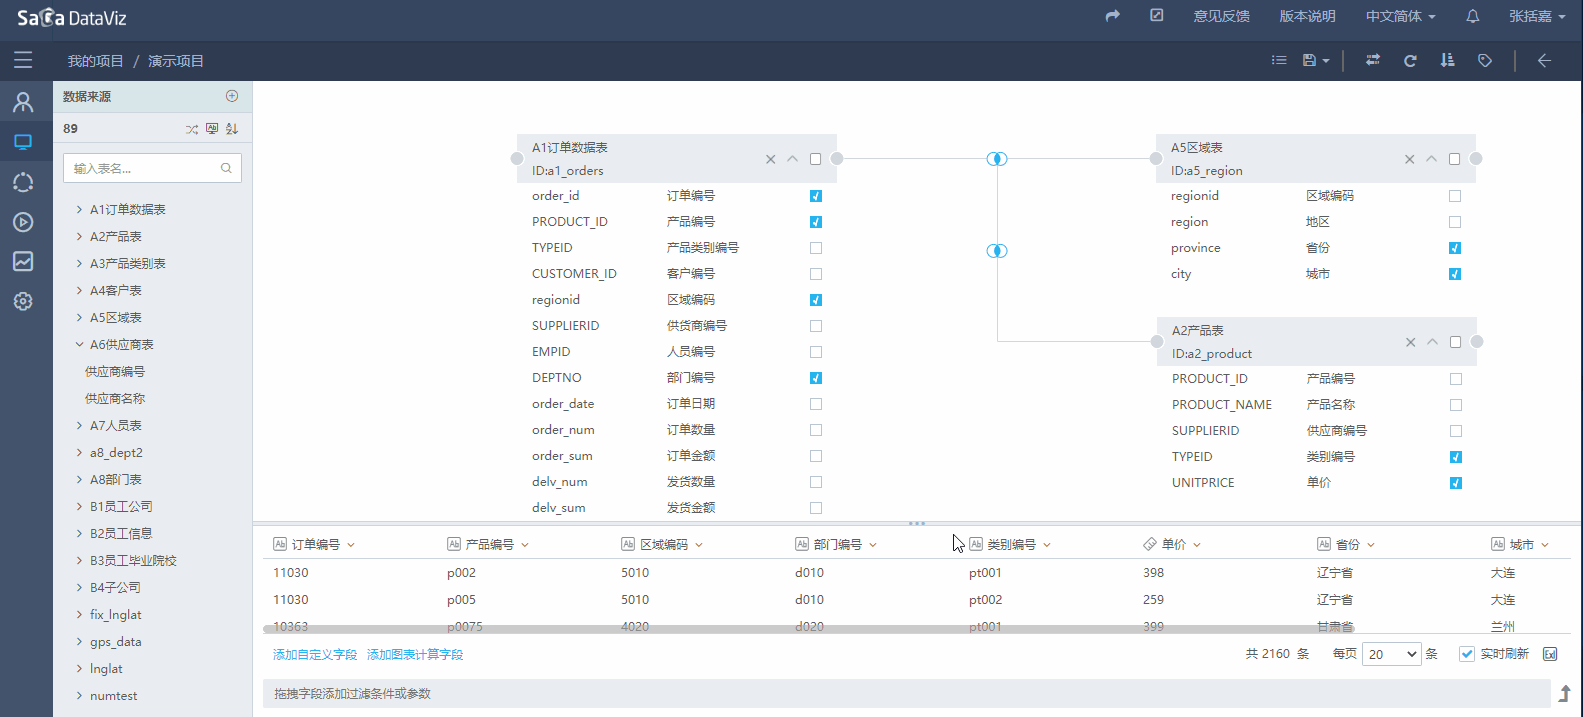Open the settings gear sidebar icon
This screenshot has width=1583, height=717.
[x=23, y=301]
